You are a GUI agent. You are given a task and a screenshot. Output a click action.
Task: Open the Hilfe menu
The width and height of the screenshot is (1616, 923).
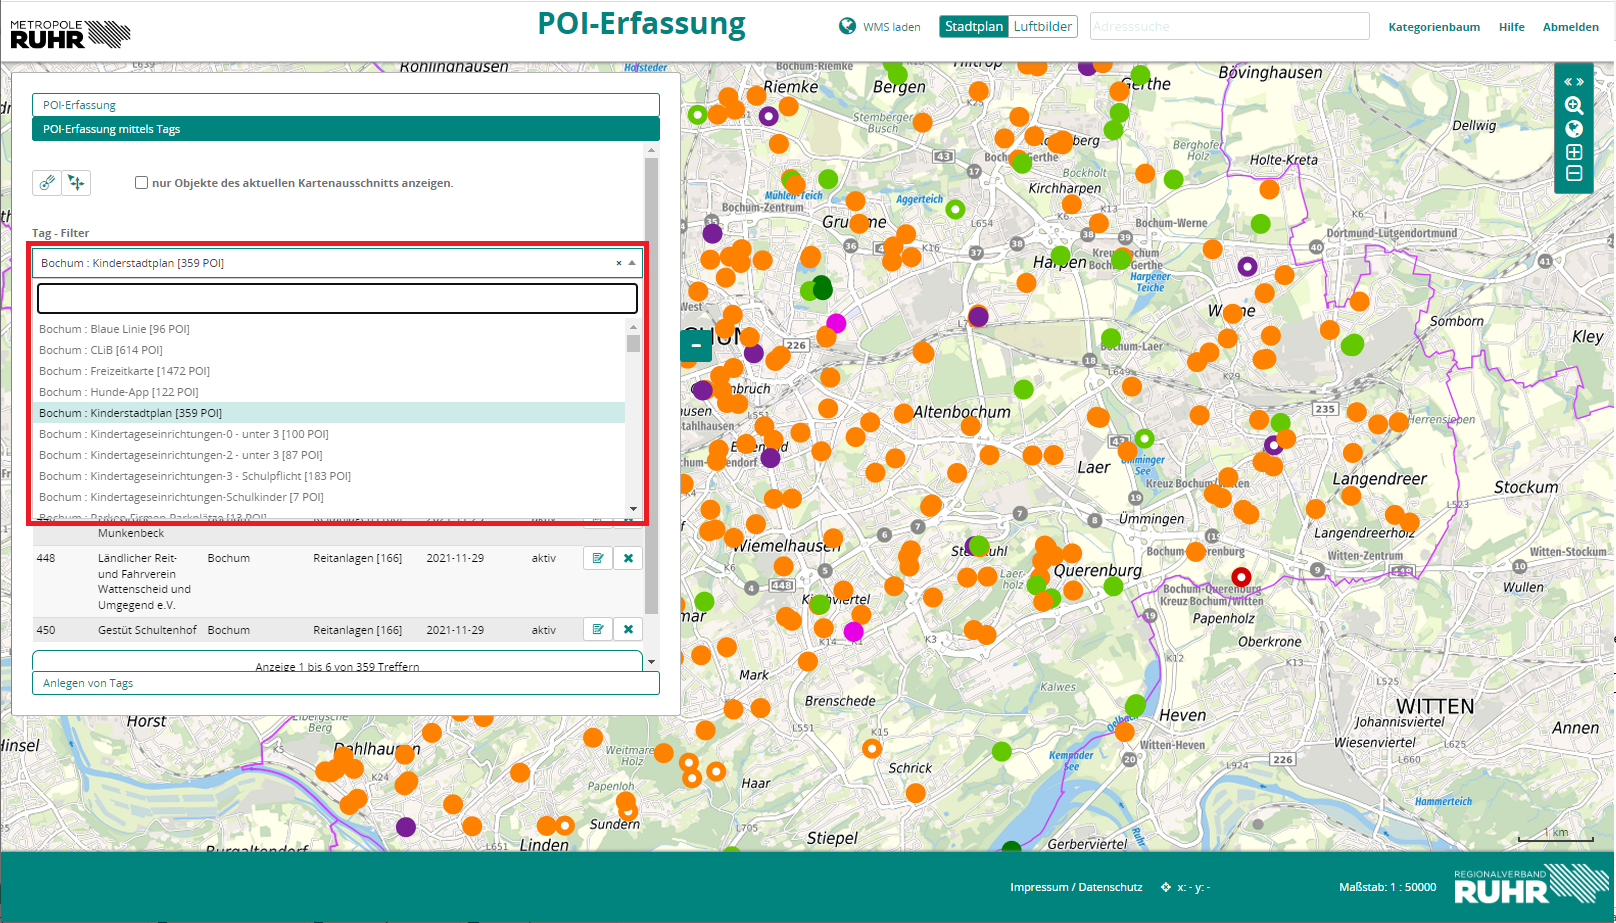(x=1511, y=27)
